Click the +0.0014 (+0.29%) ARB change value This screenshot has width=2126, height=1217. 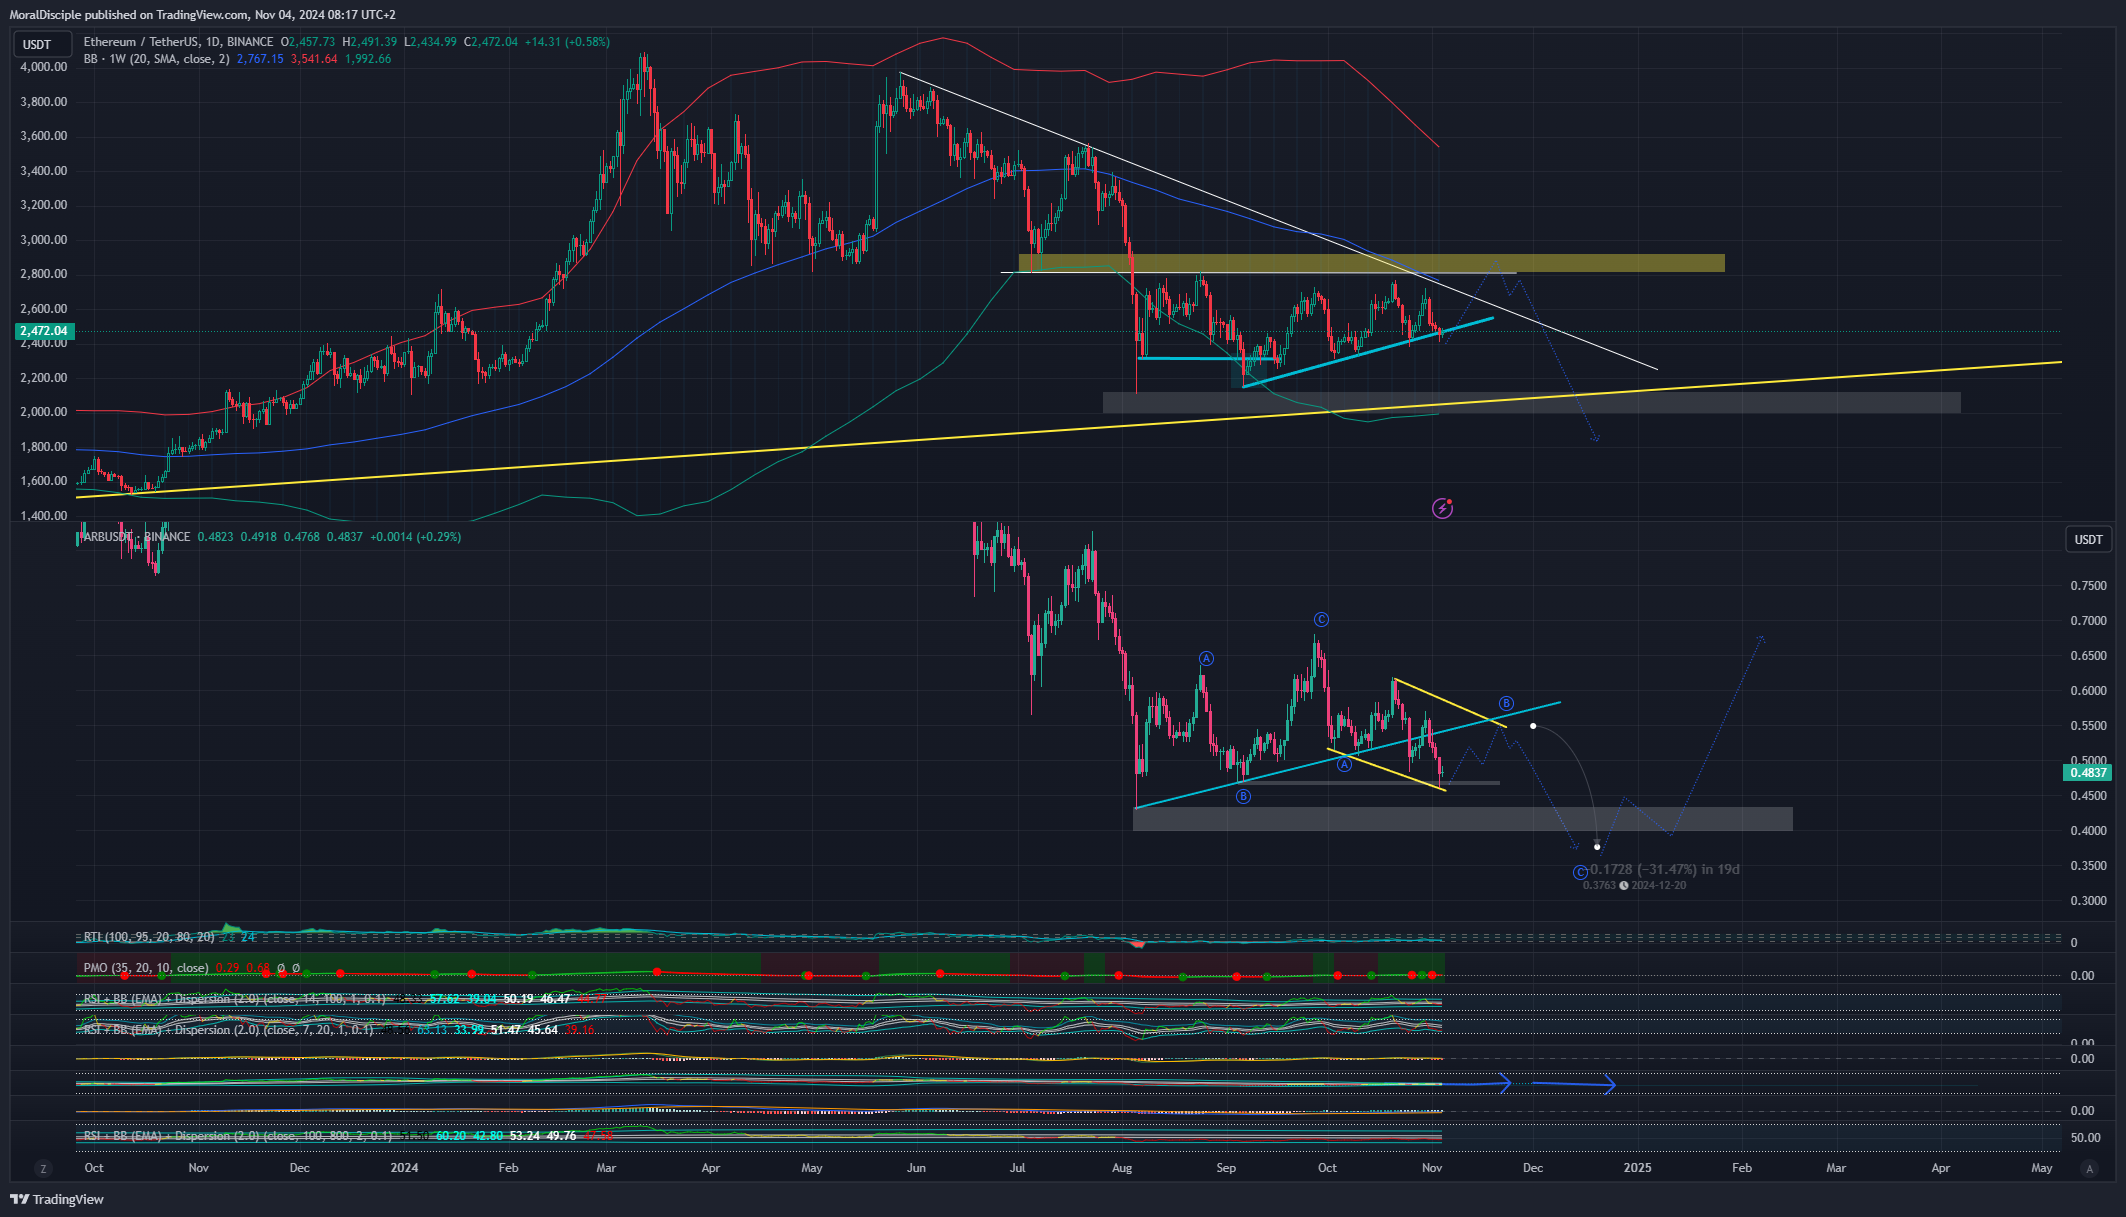tap(416, 537)
